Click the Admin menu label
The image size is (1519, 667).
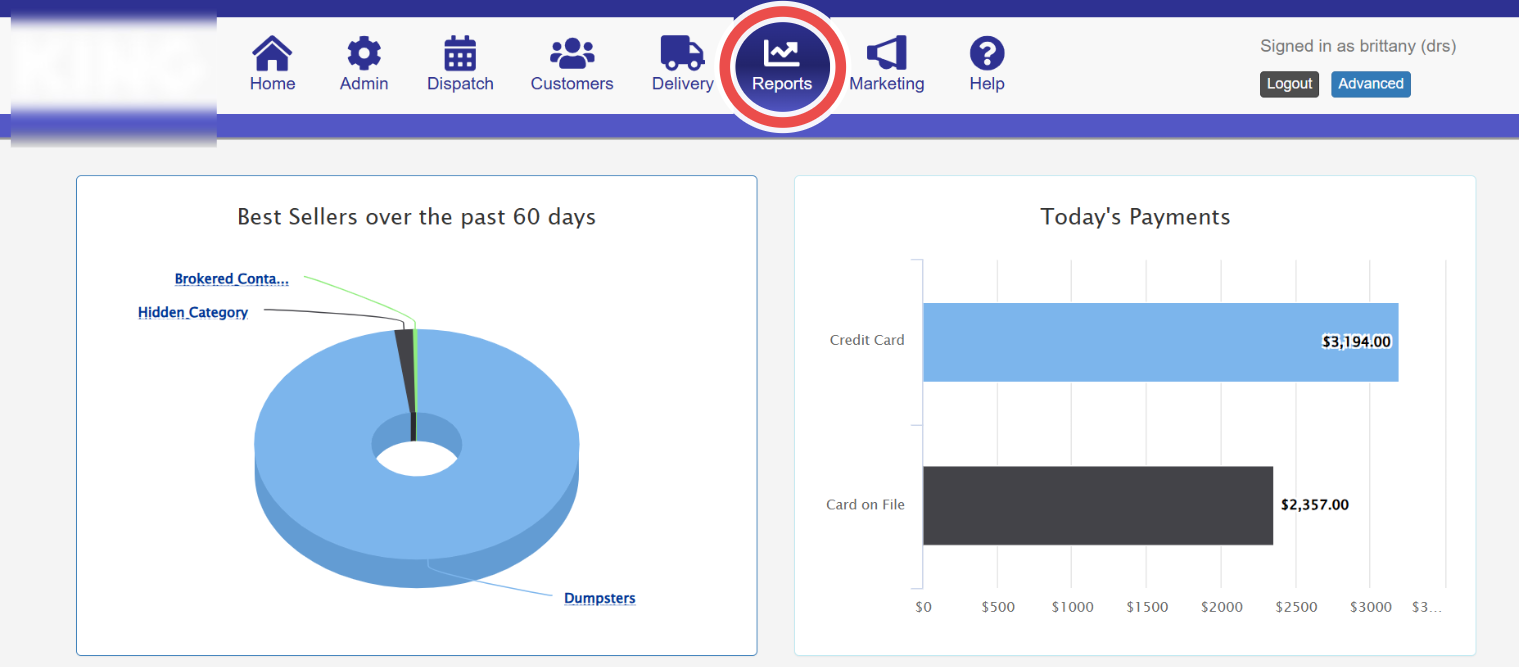(x=364, y=84)
